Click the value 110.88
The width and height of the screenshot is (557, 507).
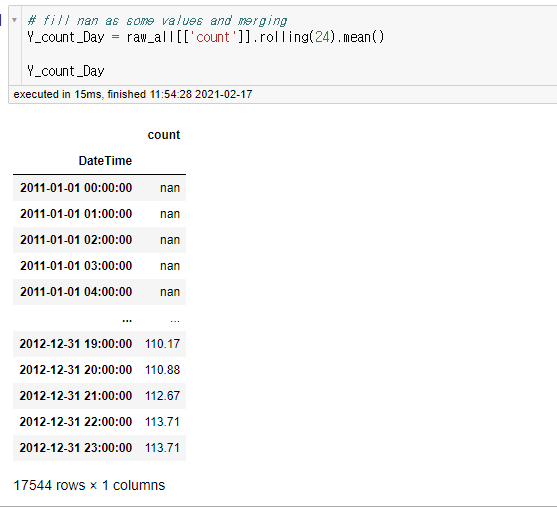point(162,370)
